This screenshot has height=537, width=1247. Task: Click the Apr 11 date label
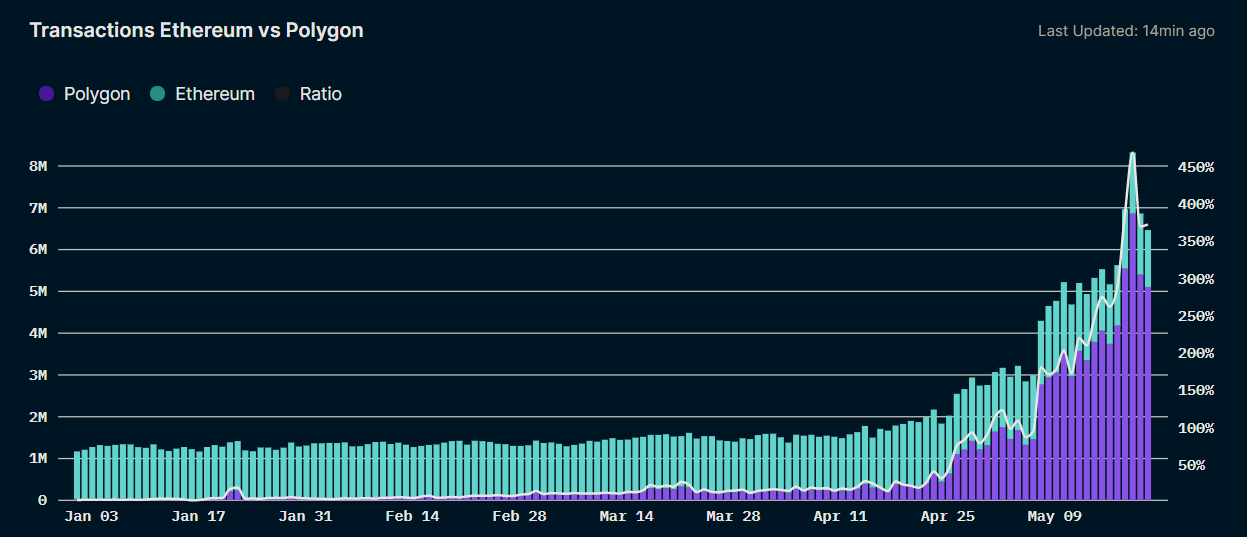840,516
